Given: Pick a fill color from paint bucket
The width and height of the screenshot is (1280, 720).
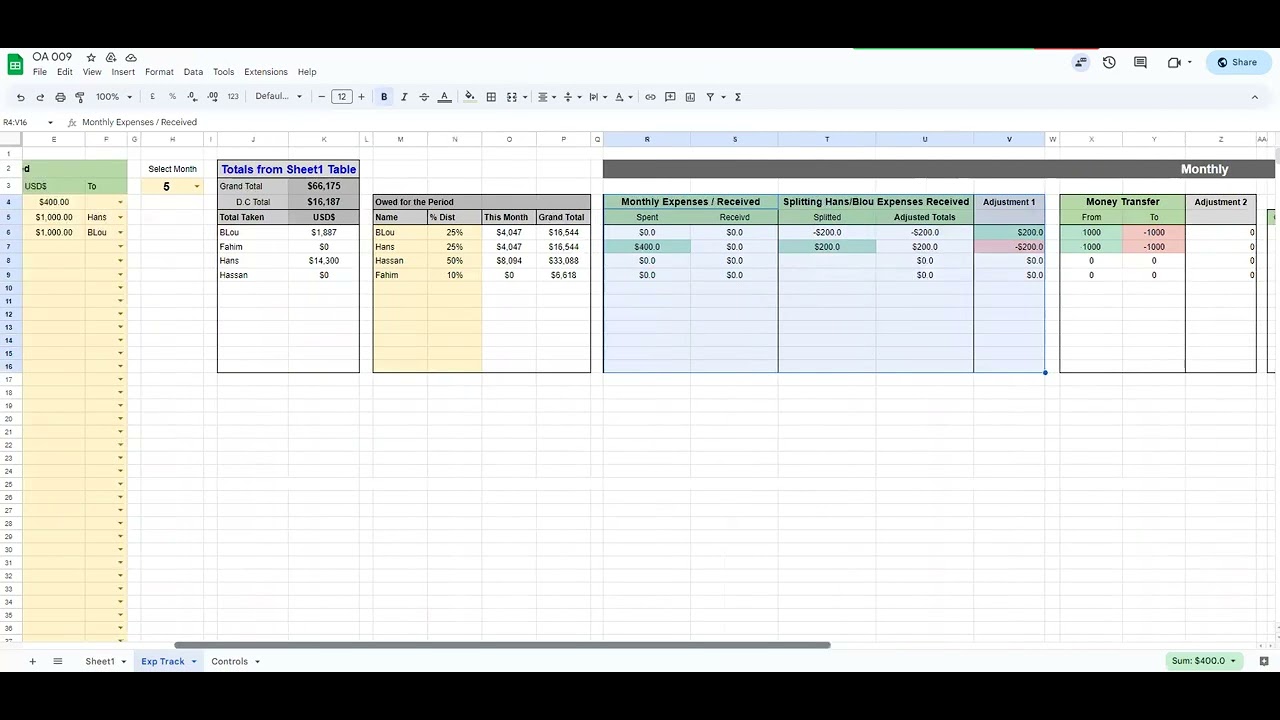Looking at the screenshot, I should click(470, 97).
